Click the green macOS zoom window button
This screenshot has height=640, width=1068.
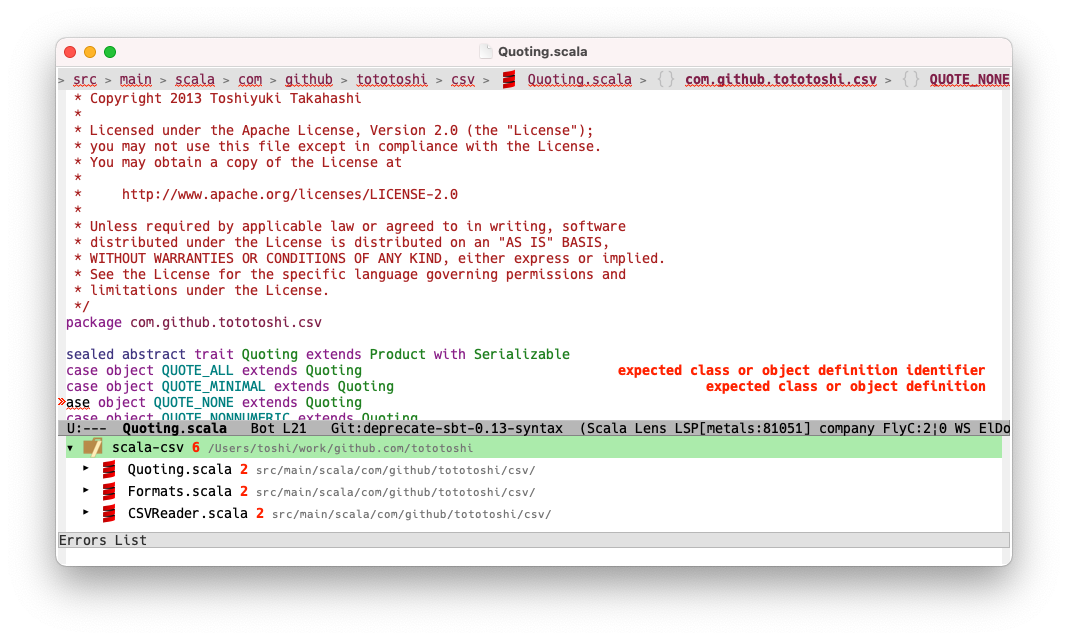pos(110,52)
